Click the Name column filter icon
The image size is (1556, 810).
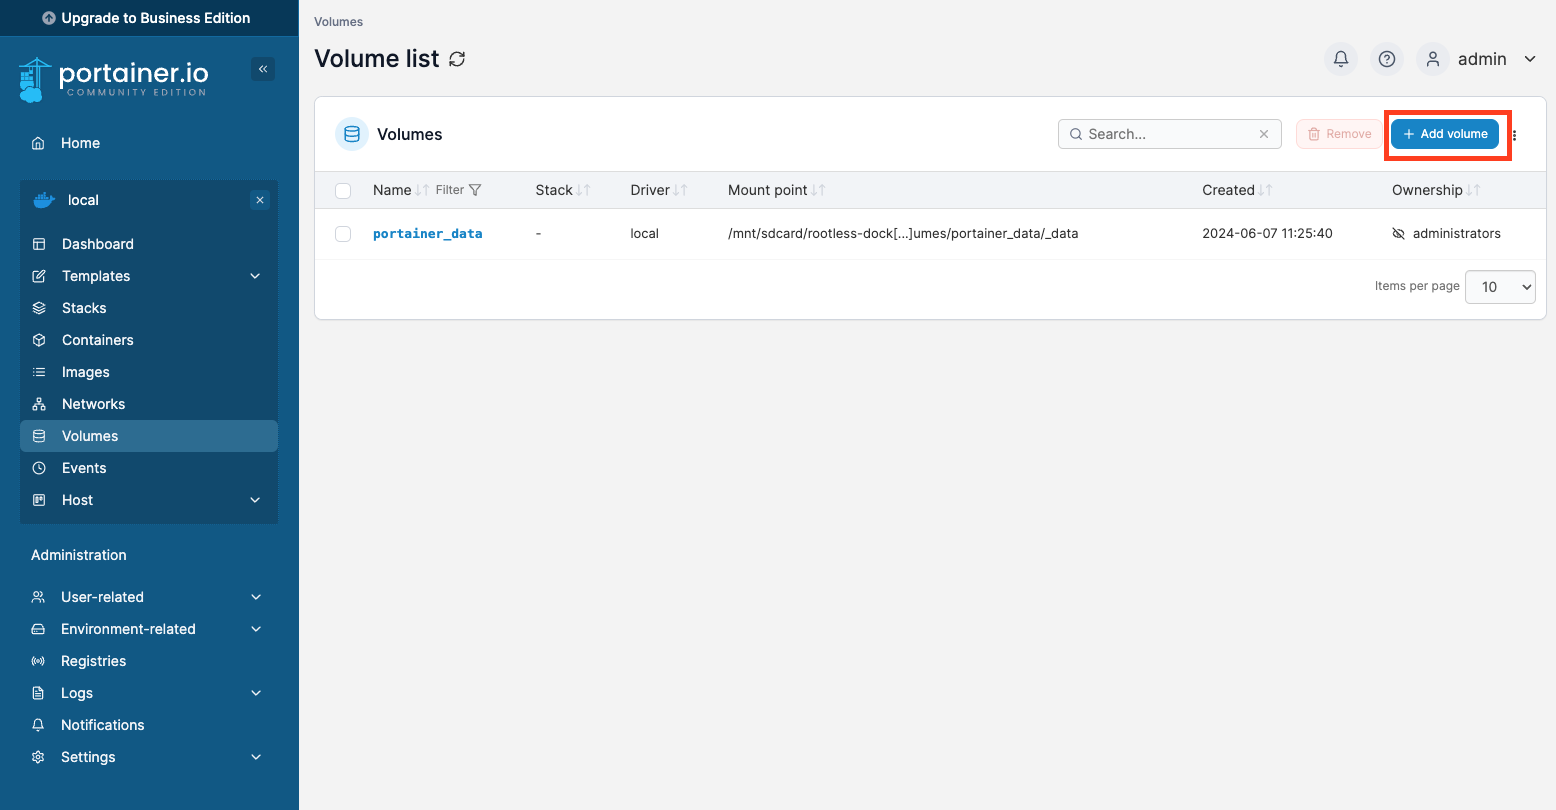click(x=475, y=190)
